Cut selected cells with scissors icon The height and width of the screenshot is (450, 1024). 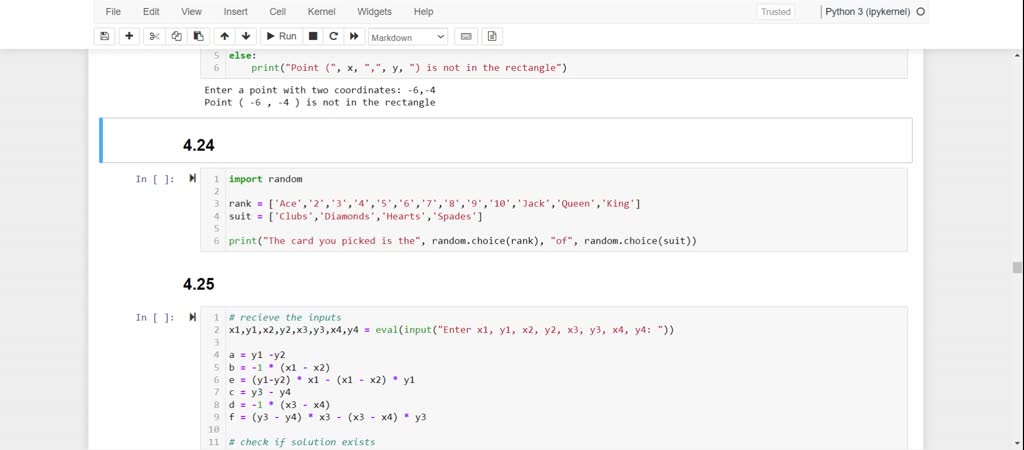pyautogui.click(x=154, y=36)
